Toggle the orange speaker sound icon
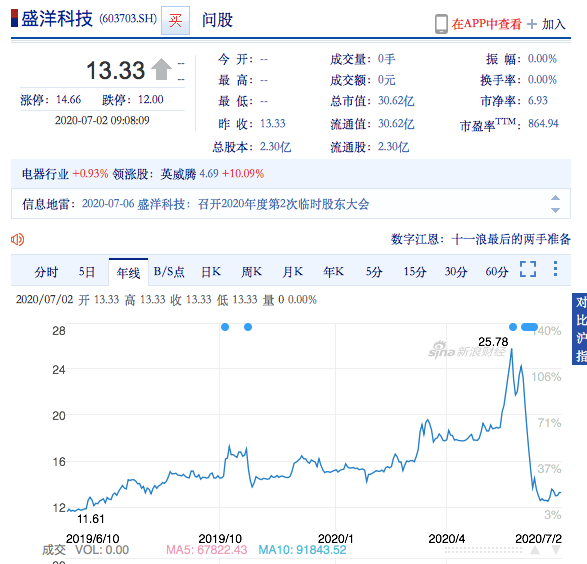The height and width of the screenshot is (564, 587). point(18,239)
